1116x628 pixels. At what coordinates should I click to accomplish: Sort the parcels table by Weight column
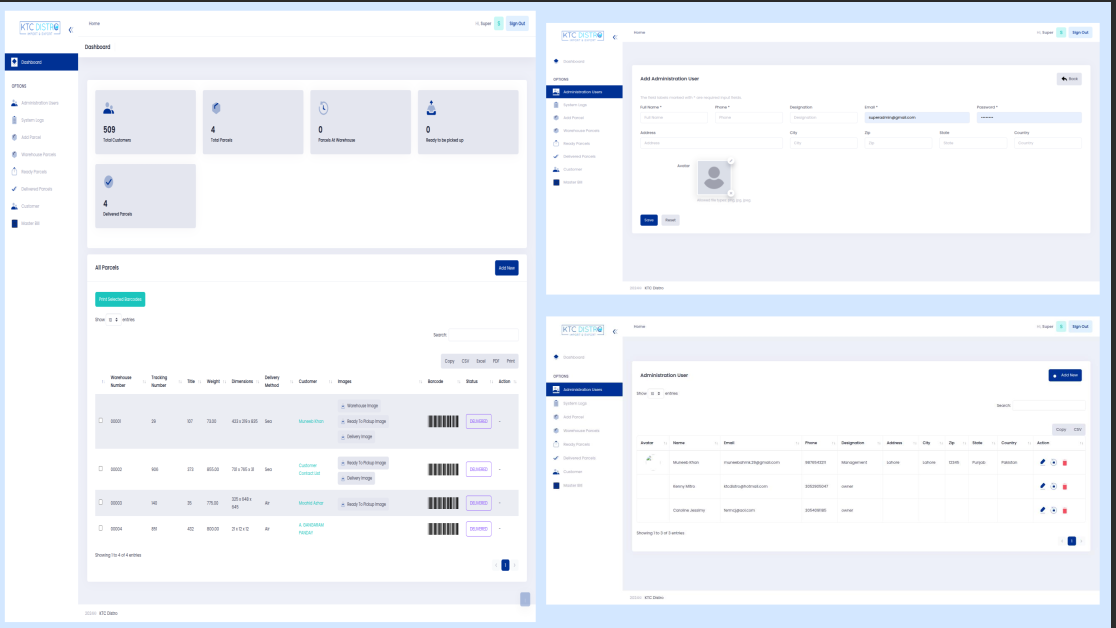pyautogui.click(x=214, y=381)
